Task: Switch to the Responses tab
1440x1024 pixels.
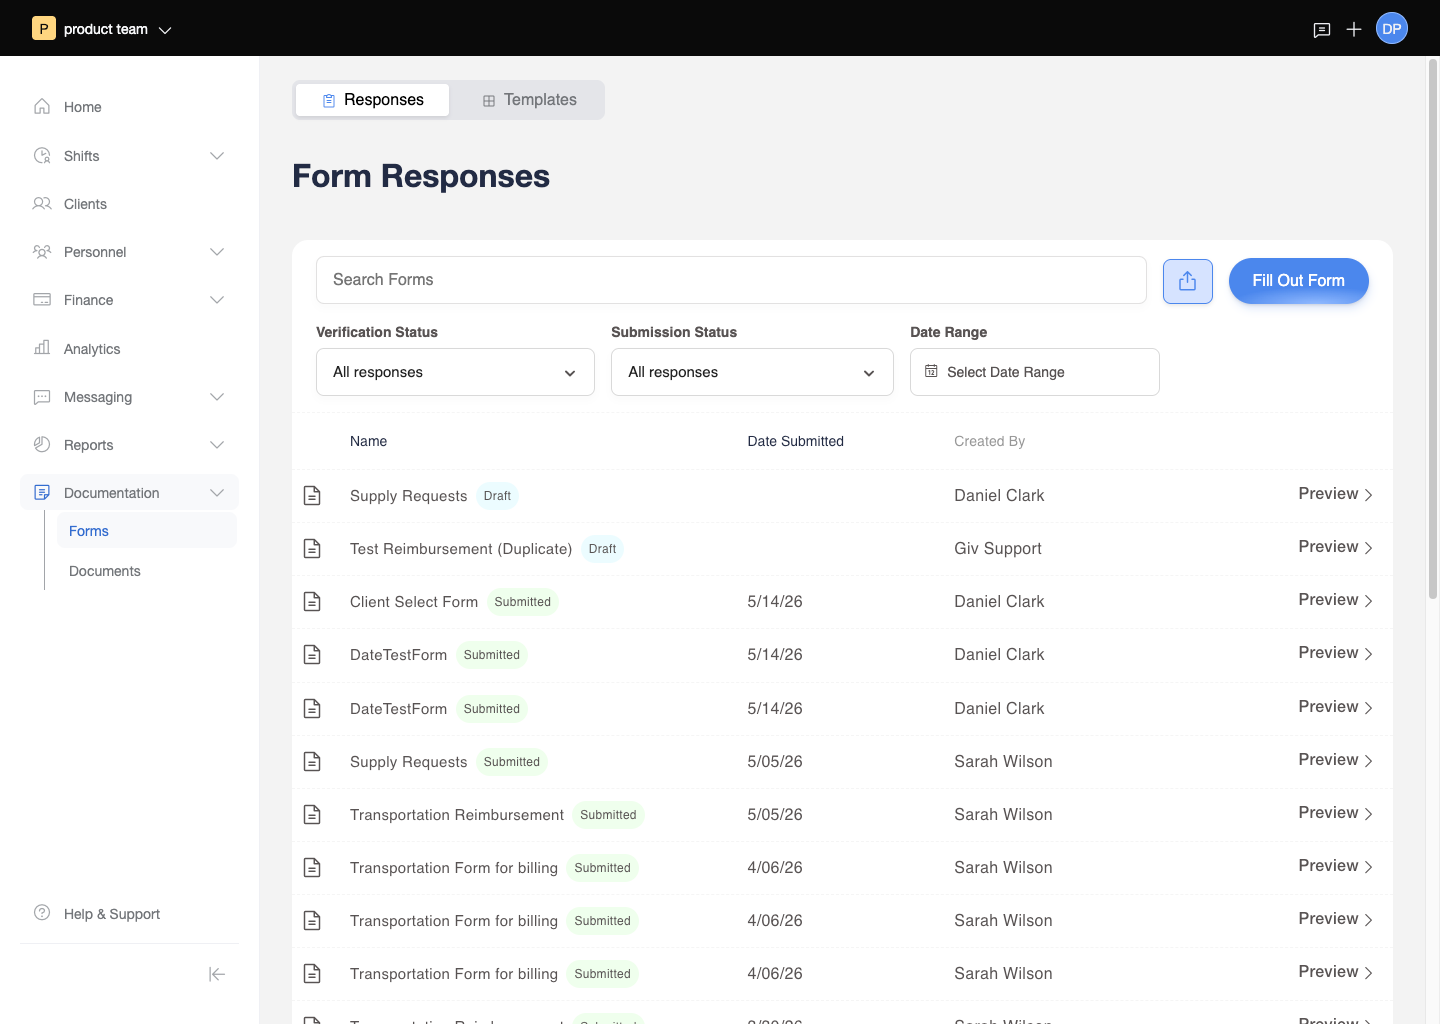Action: [373, 100]
